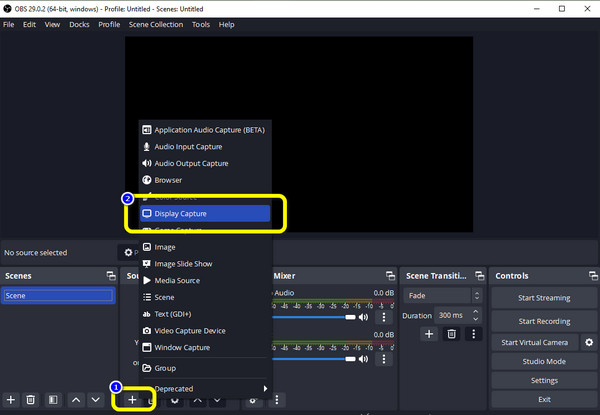This screenshot has height=415, width=600.
Task: Open Virtual Camera settings gear
Action: click(589, 342)
